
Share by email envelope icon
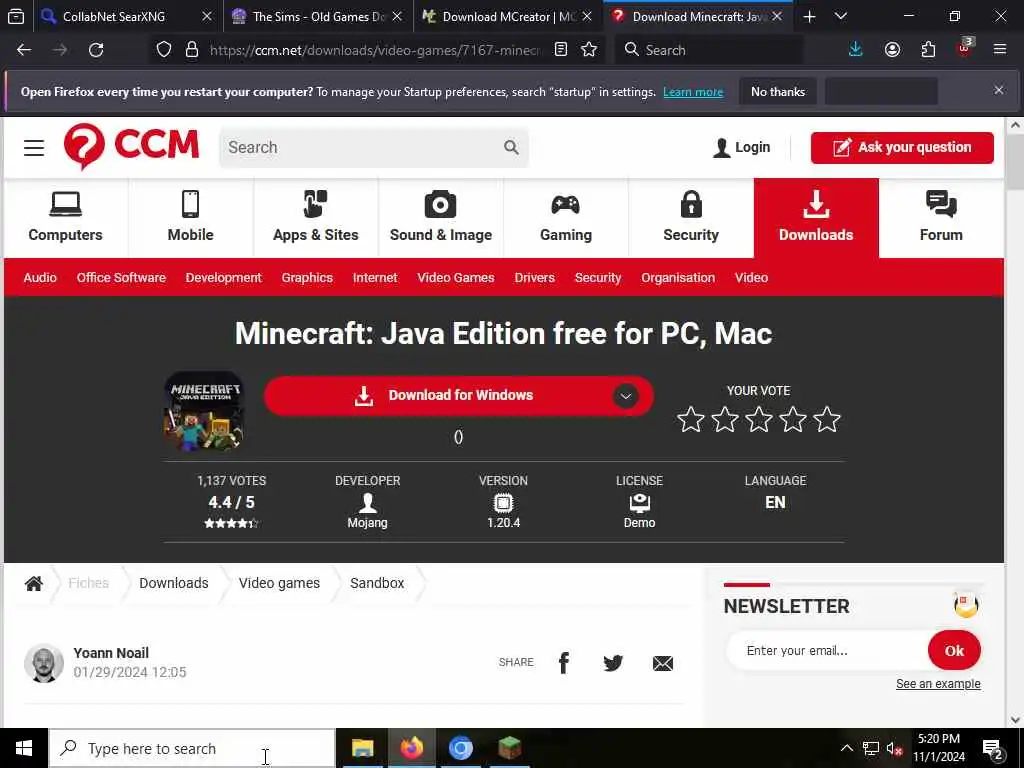(662, 664)
